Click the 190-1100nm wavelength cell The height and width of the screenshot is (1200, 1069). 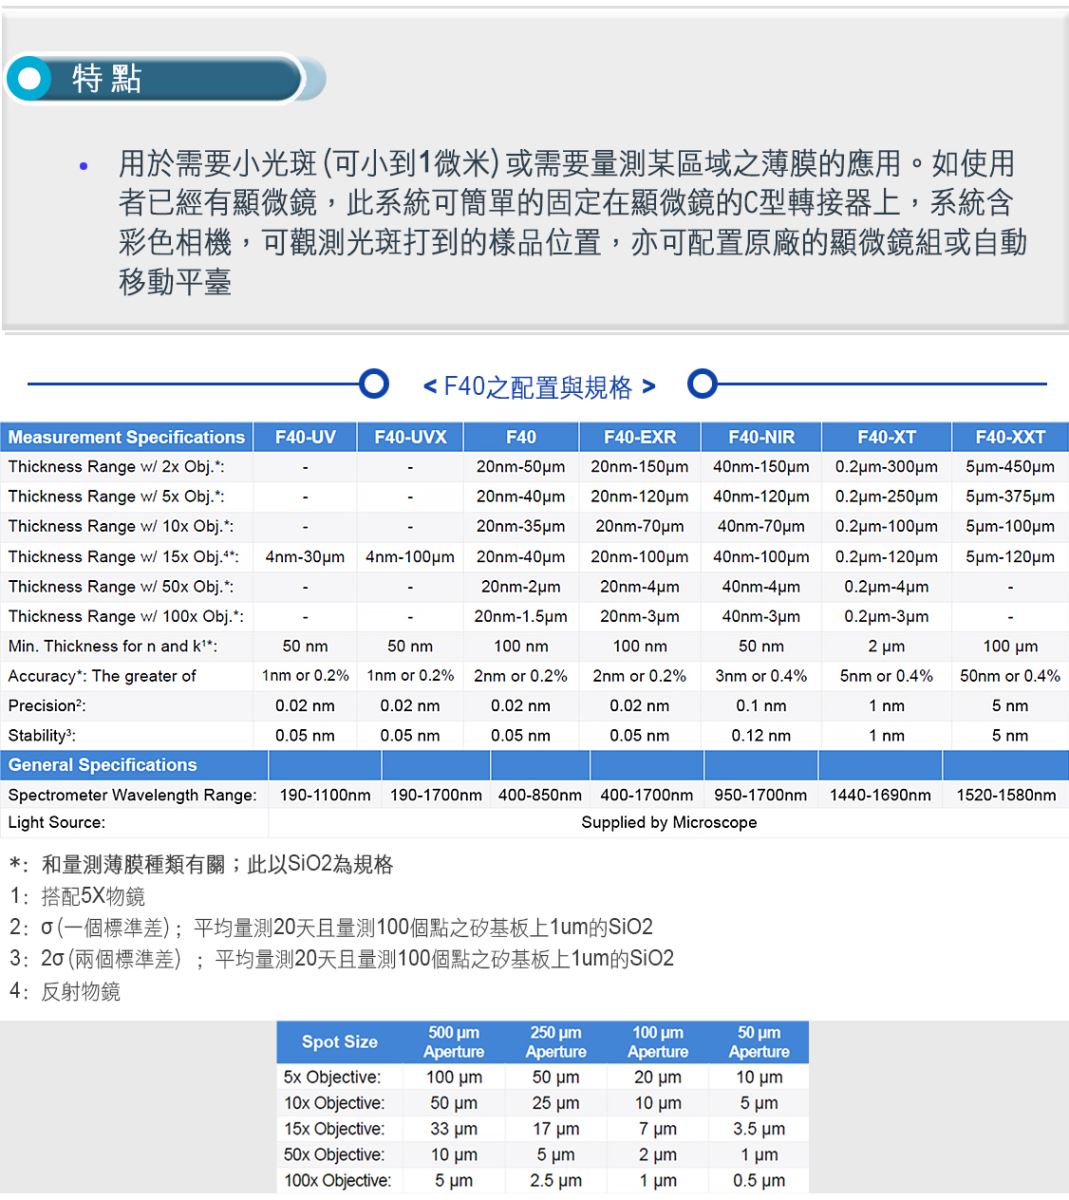325,795
